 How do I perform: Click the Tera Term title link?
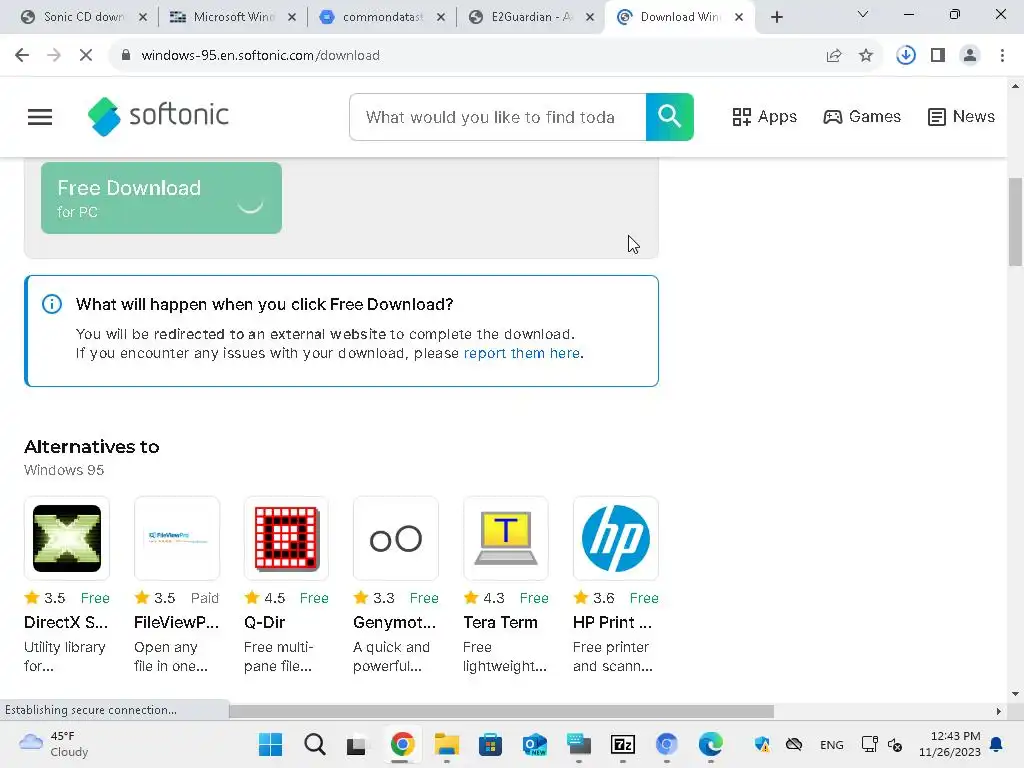click(x=500, y=622)
